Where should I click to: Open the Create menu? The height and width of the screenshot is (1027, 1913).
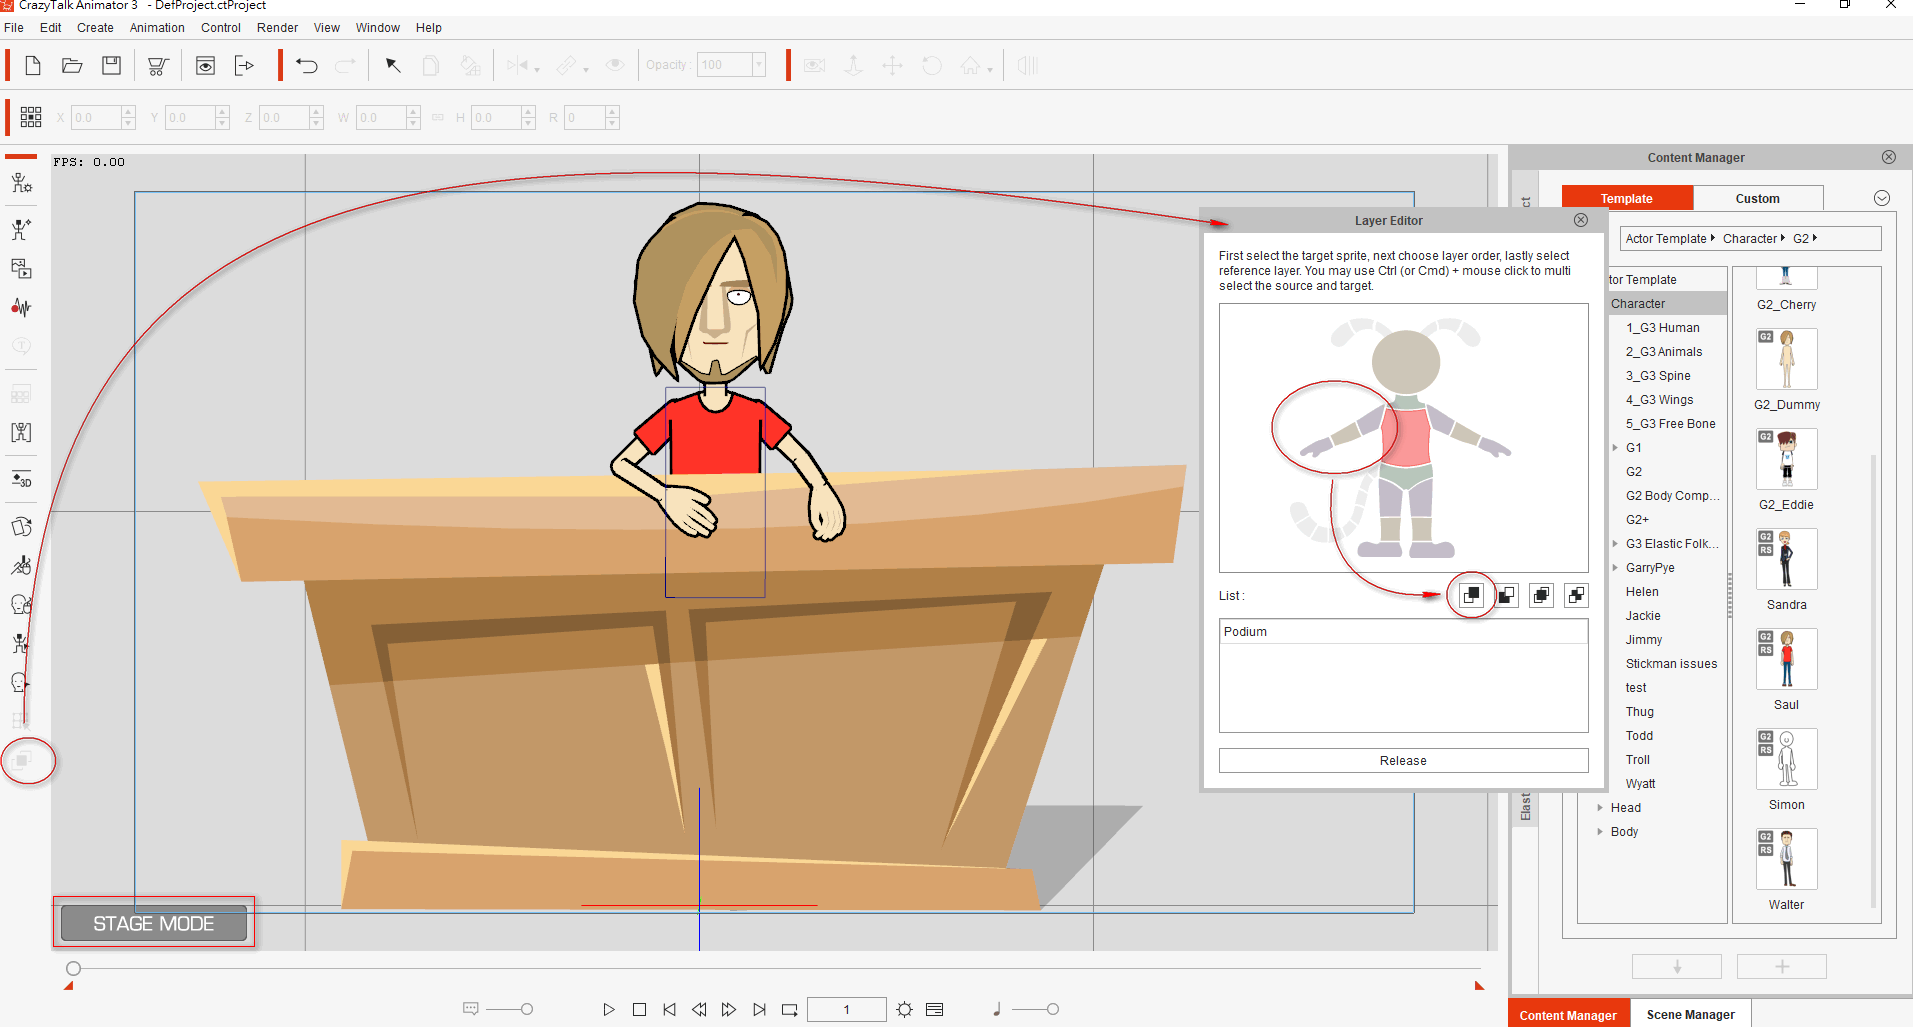(x=95, y=28)
